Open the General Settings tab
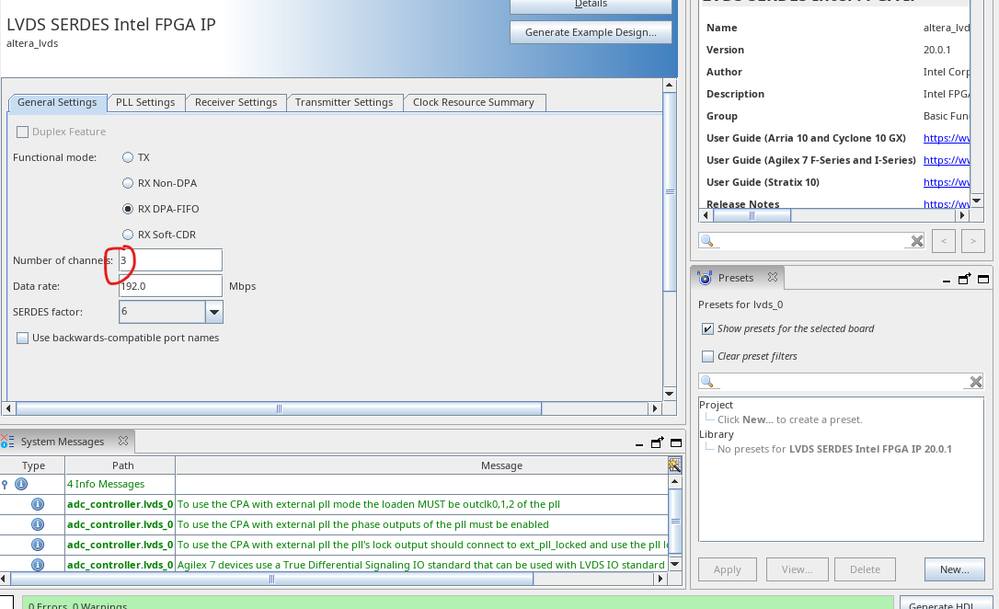999x609 pixels. (x=57, y=103)
